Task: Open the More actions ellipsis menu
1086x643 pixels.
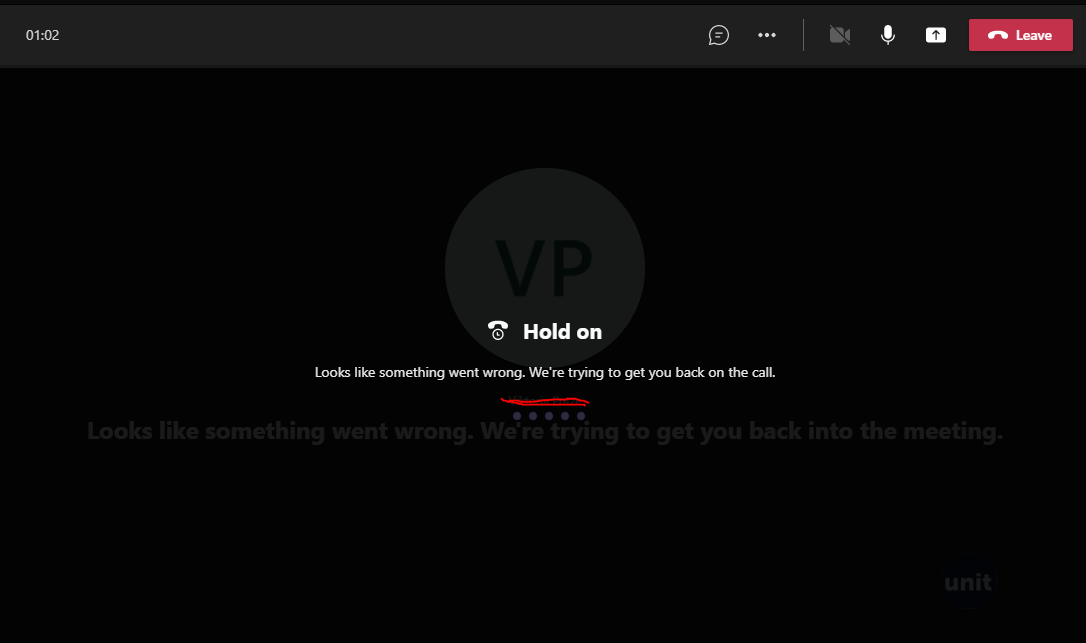Action: (767, 35)
